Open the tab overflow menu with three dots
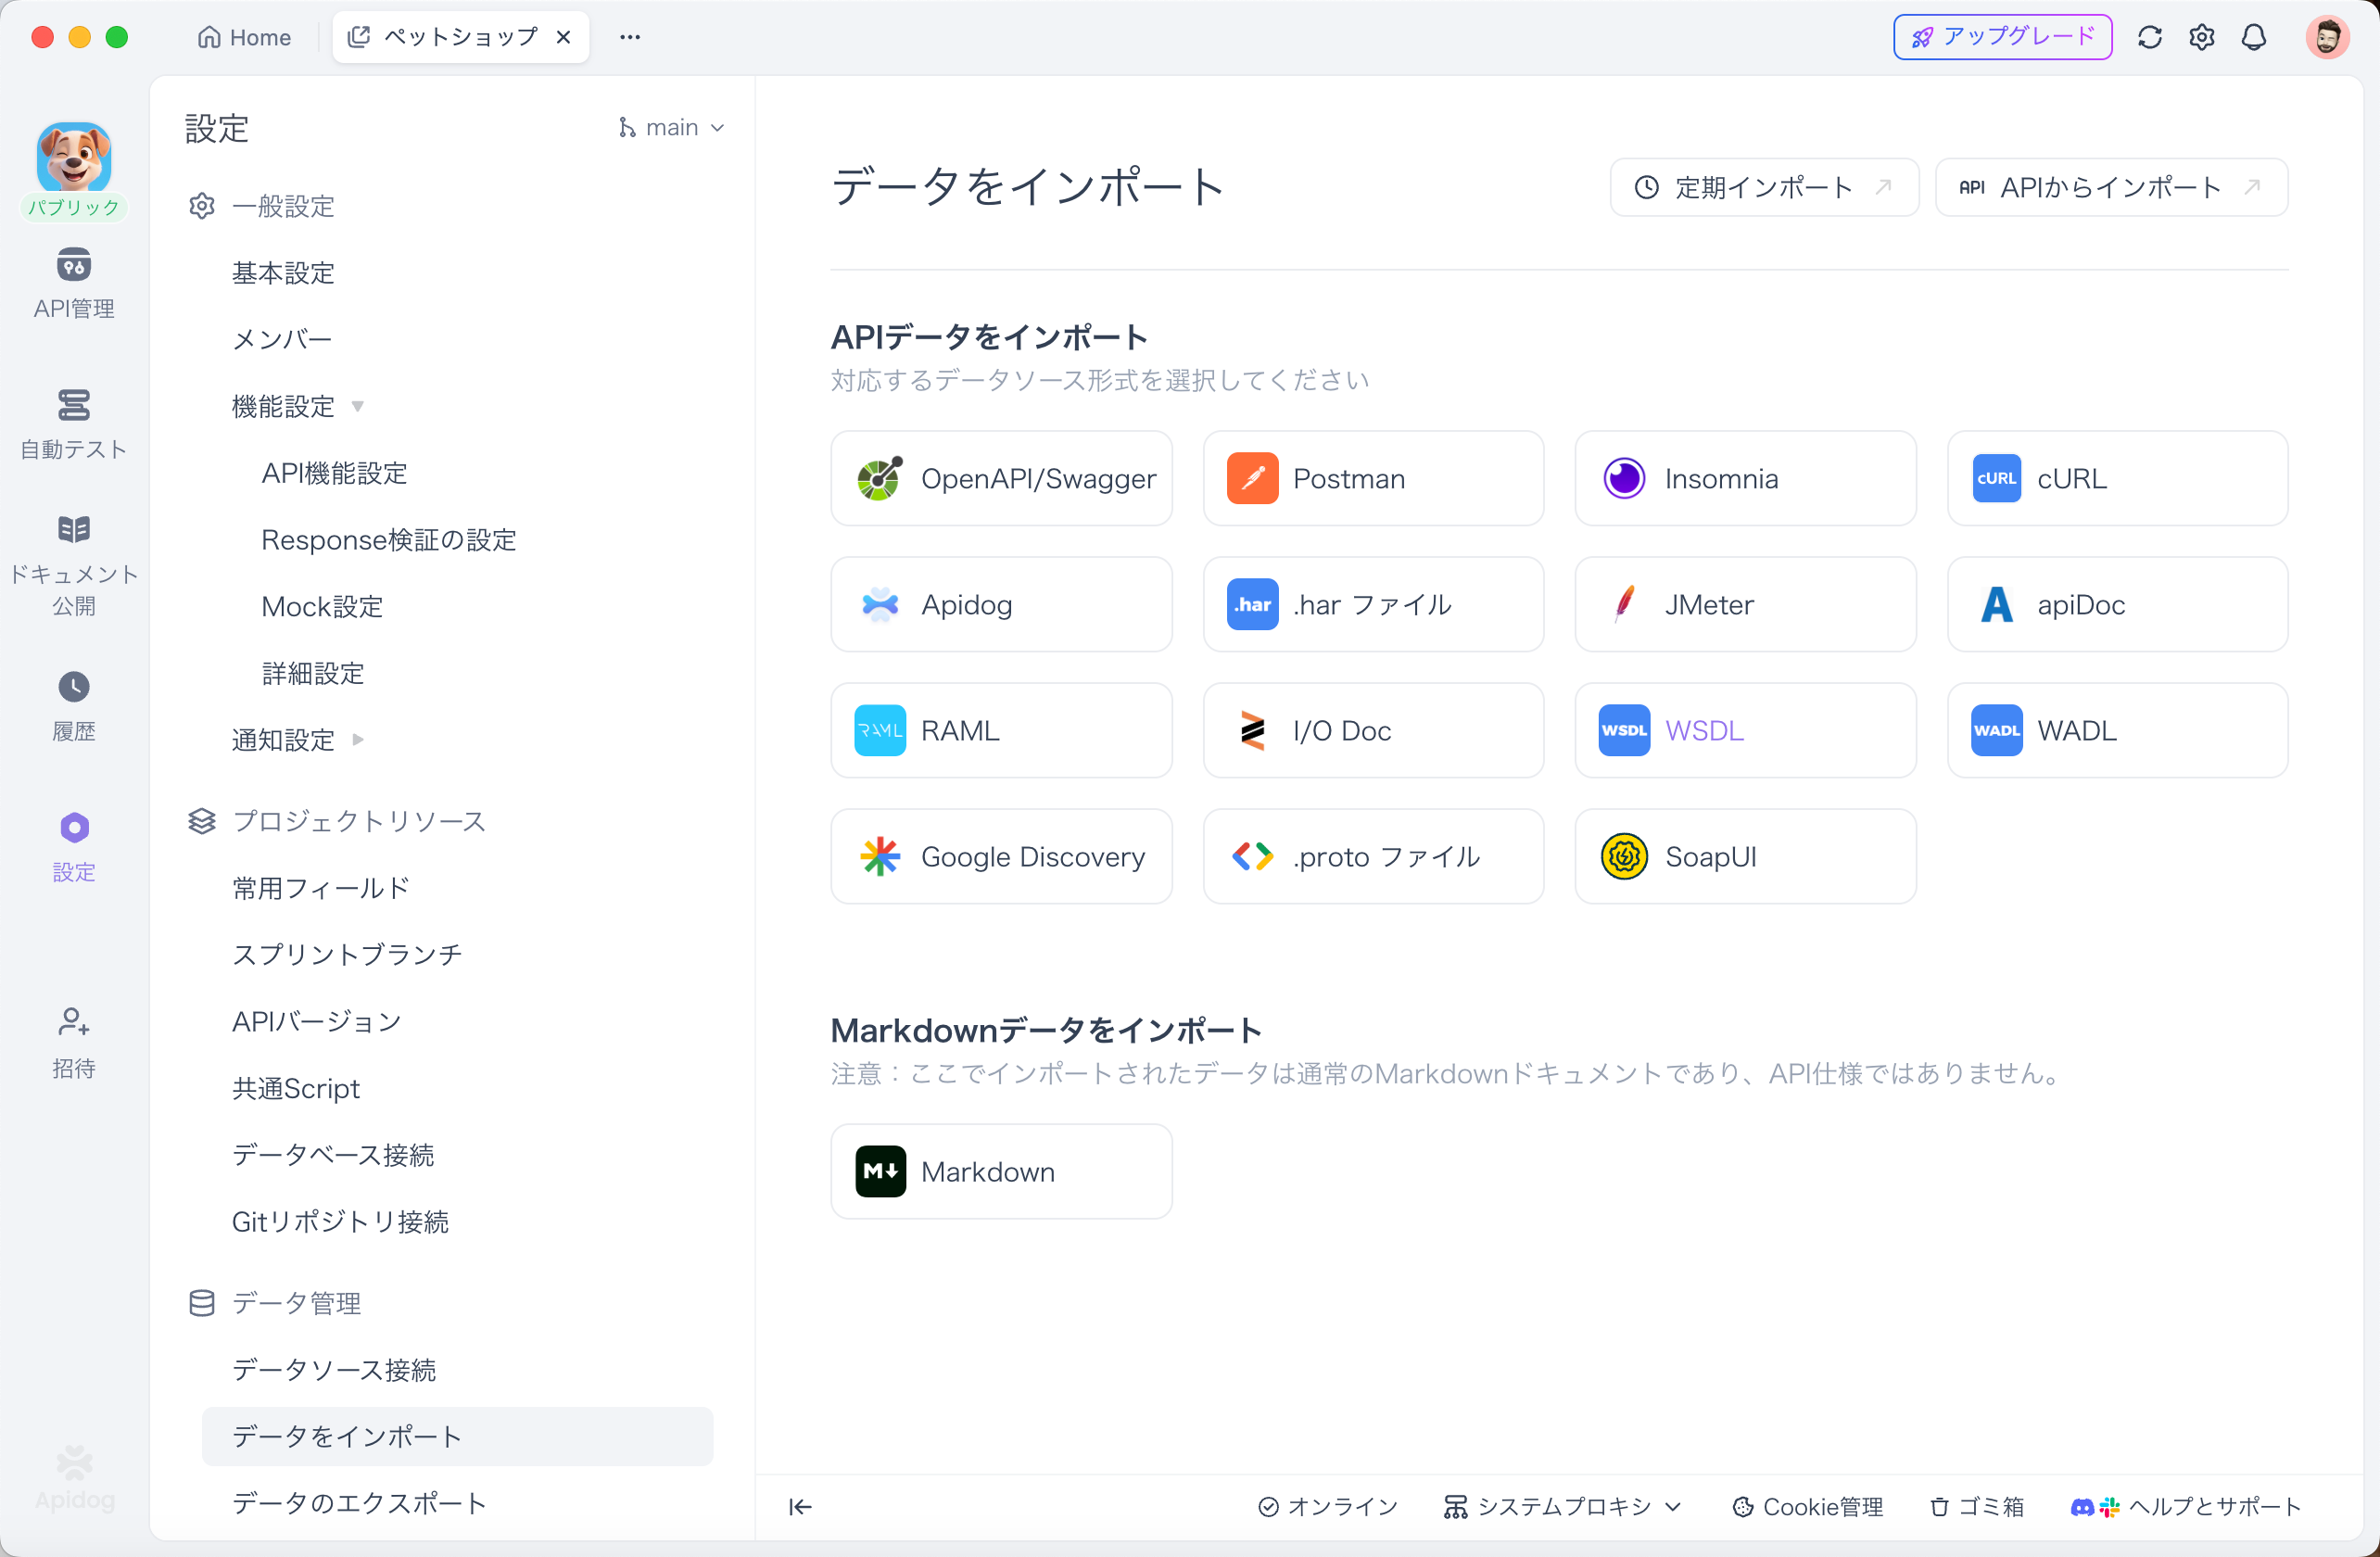Screen dimensions: 2380x1557 point(629,36)
